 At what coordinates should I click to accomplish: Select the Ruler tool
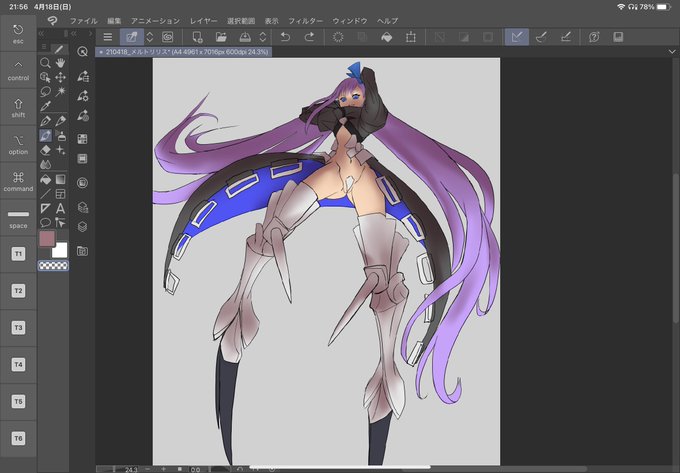point(45,209)
